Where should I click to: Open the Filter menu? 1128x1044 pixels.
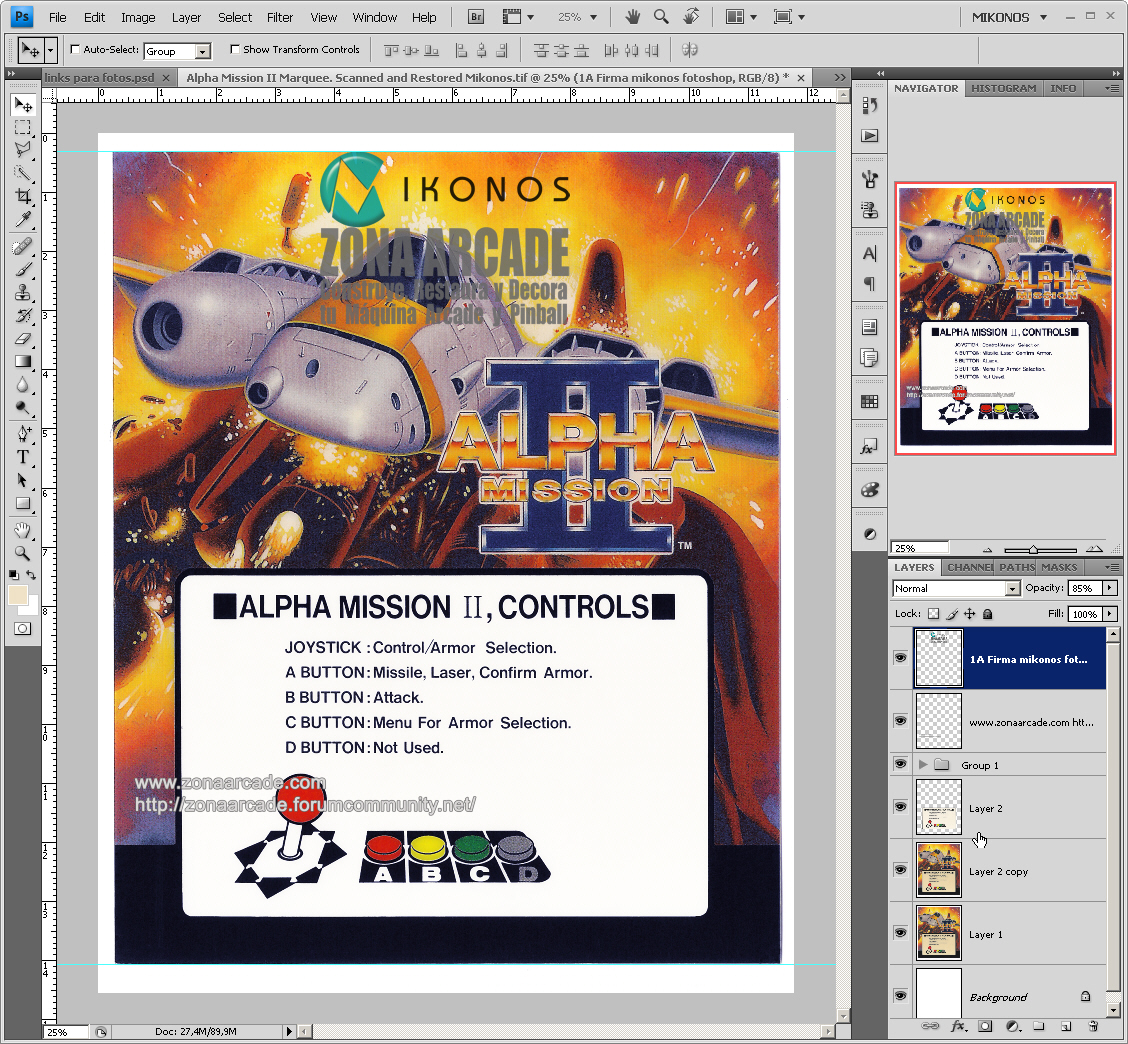(x=280, y=16)
